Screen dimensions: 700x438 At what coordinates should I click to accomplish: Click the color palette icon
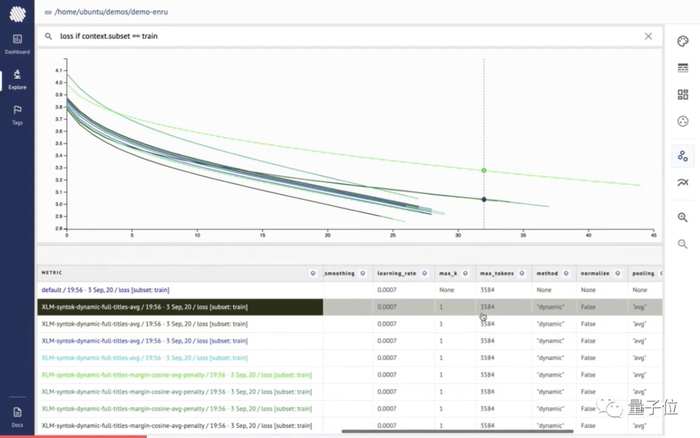[x=683, y=42]
